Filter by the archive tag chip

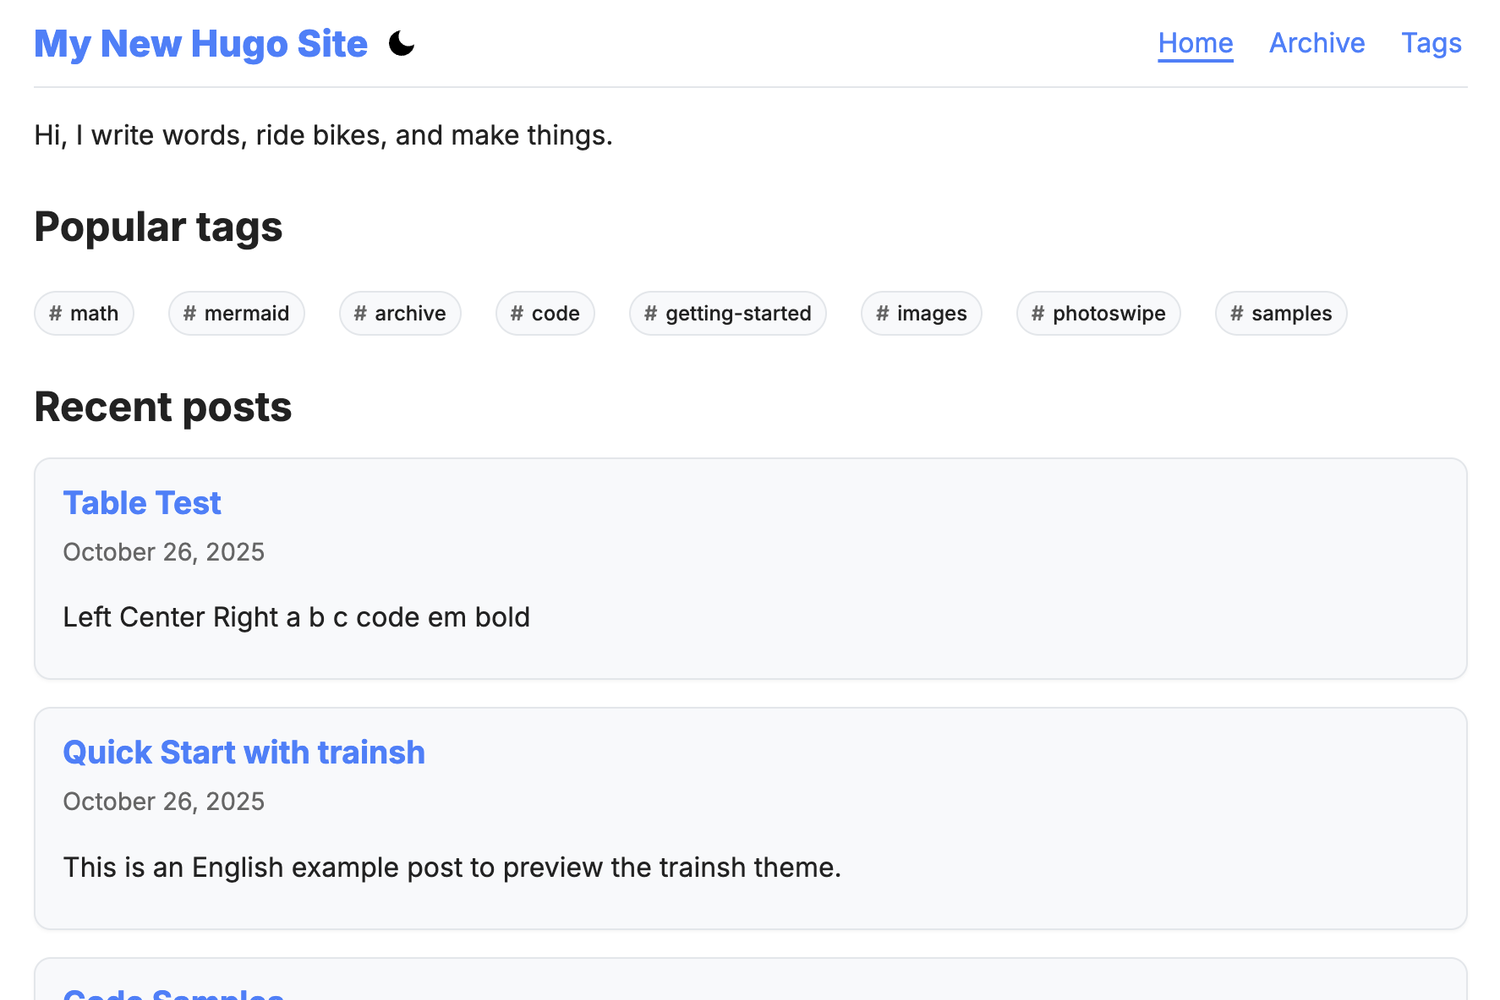click(400, 314)
